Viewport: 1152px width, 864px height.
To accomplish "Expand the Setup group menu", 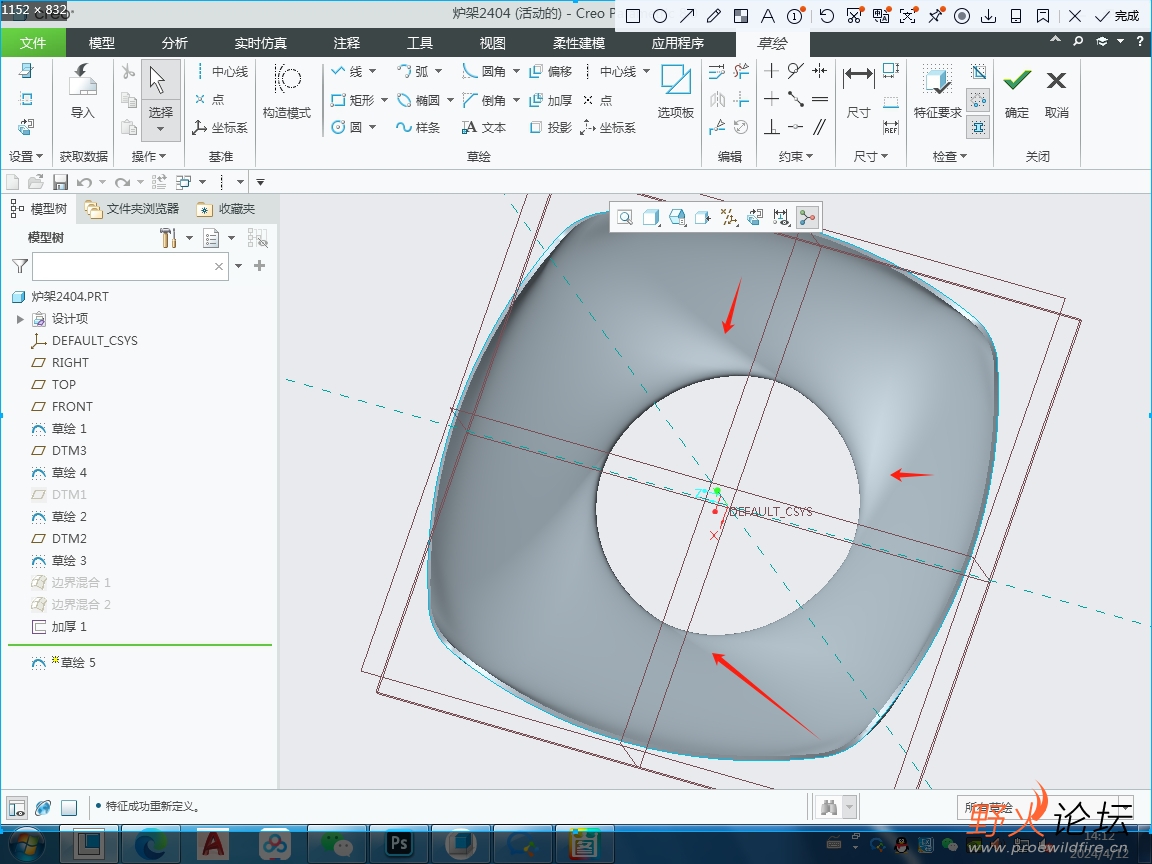I will (26, 156).
